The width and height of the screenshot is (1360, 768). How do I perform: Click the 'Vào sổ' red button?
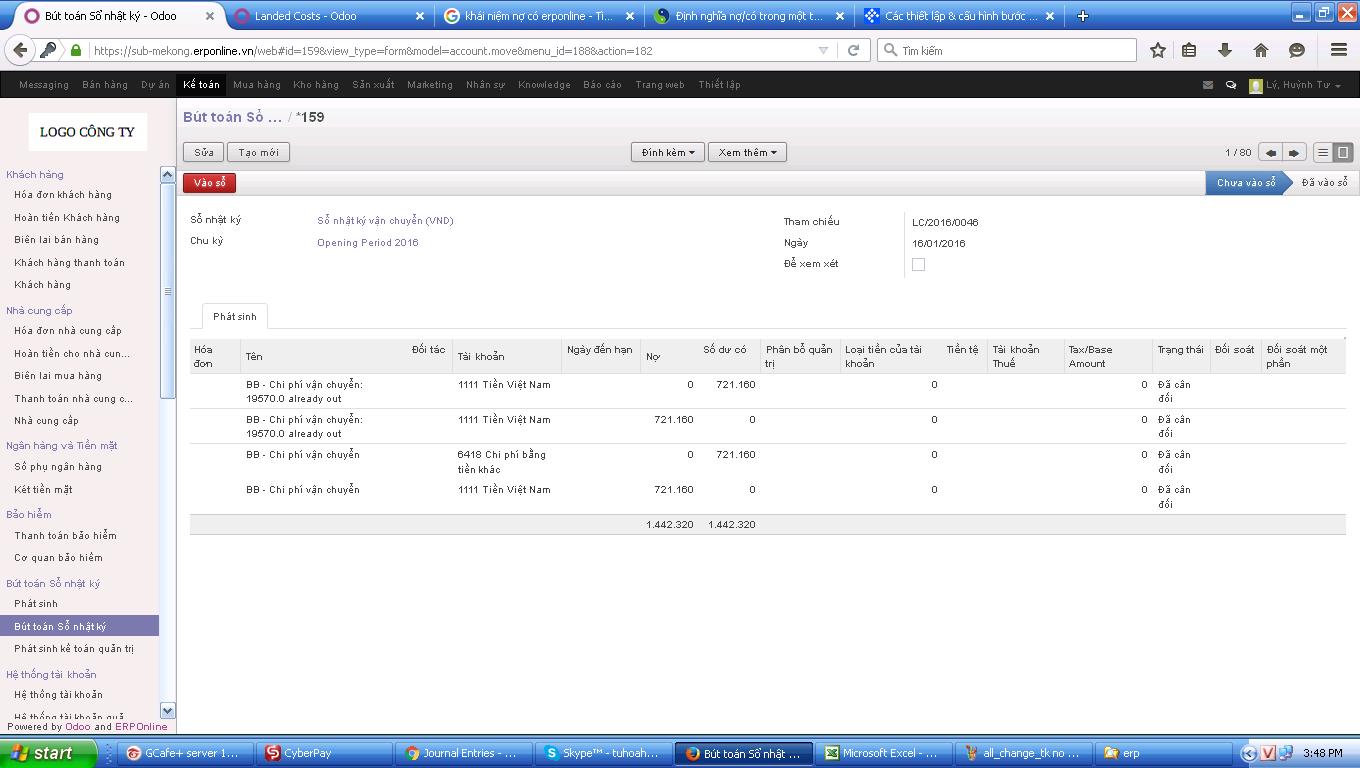pyautogui.click(x=209, y=182)
